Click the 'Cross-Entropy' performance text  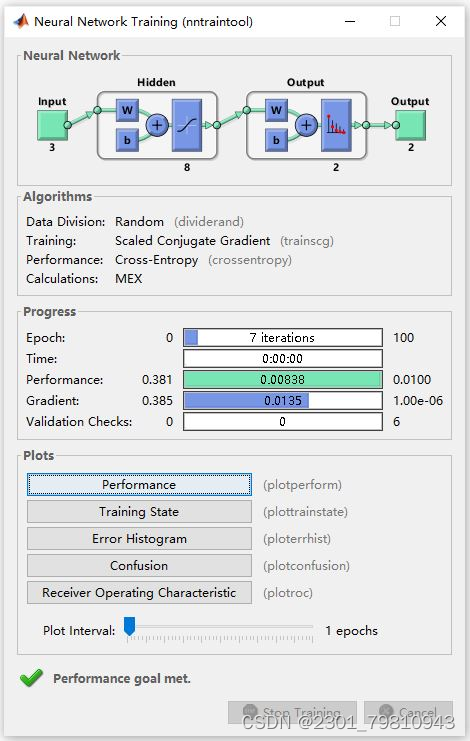[x=157, y=260]
